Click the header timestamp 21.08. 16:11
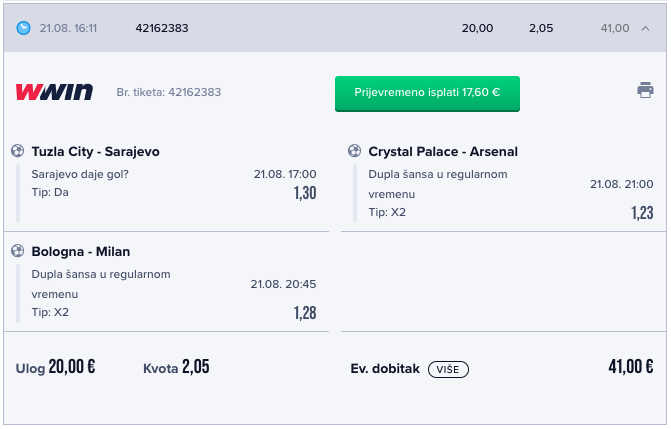This screenshot has height=429, width=671. 68,28
